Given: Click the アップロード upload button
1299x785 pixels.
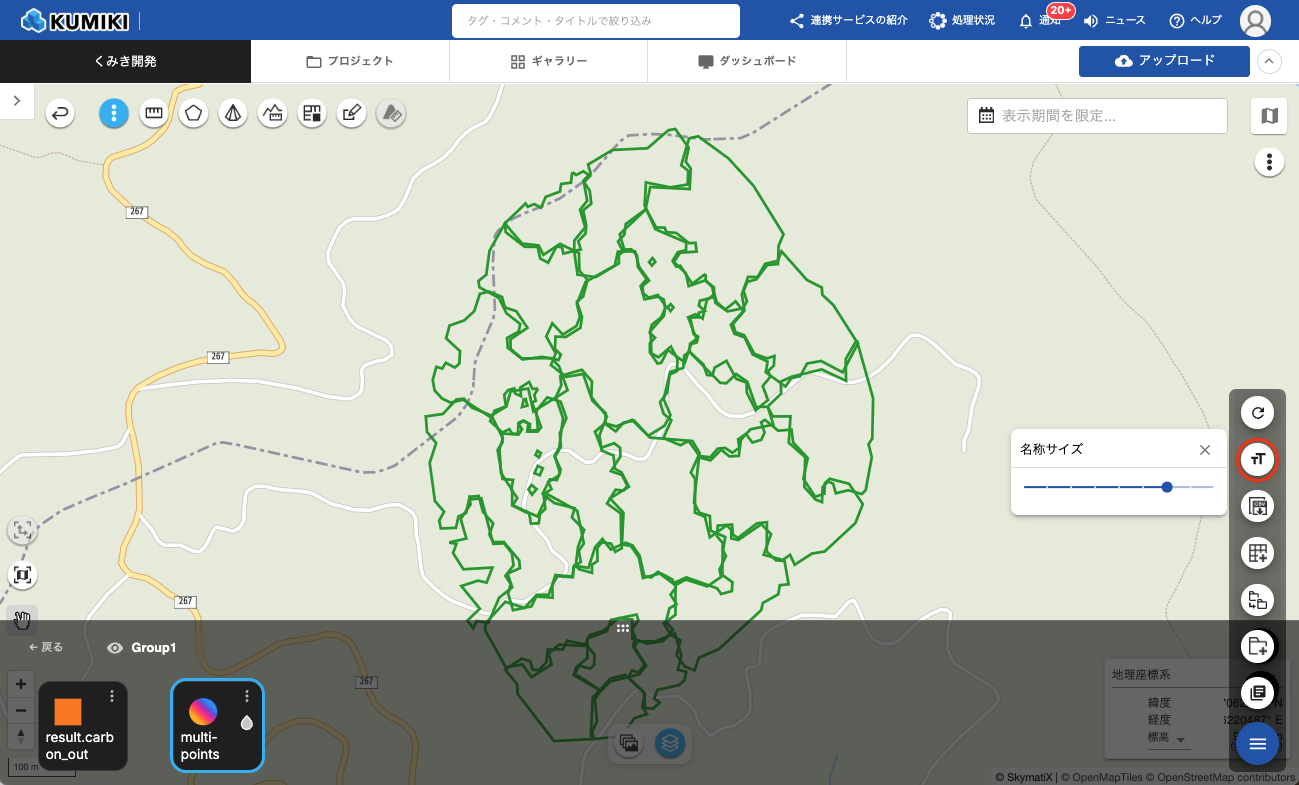Looking at the screenshot, I should coord(1164,61).
